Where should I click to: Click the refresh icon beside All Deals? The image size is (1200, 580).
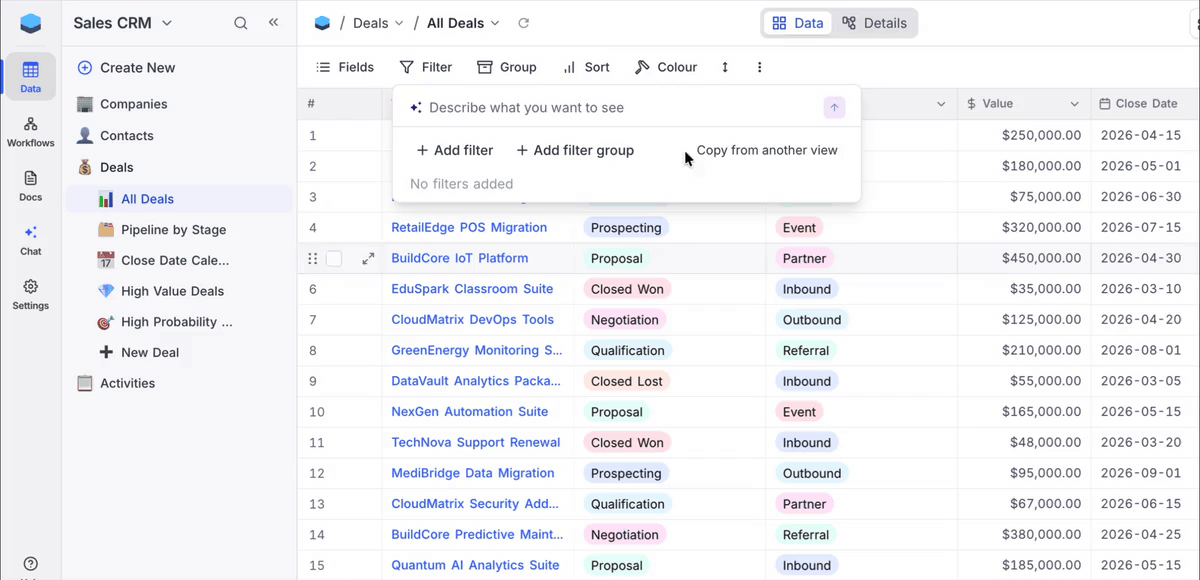(523, 23)
